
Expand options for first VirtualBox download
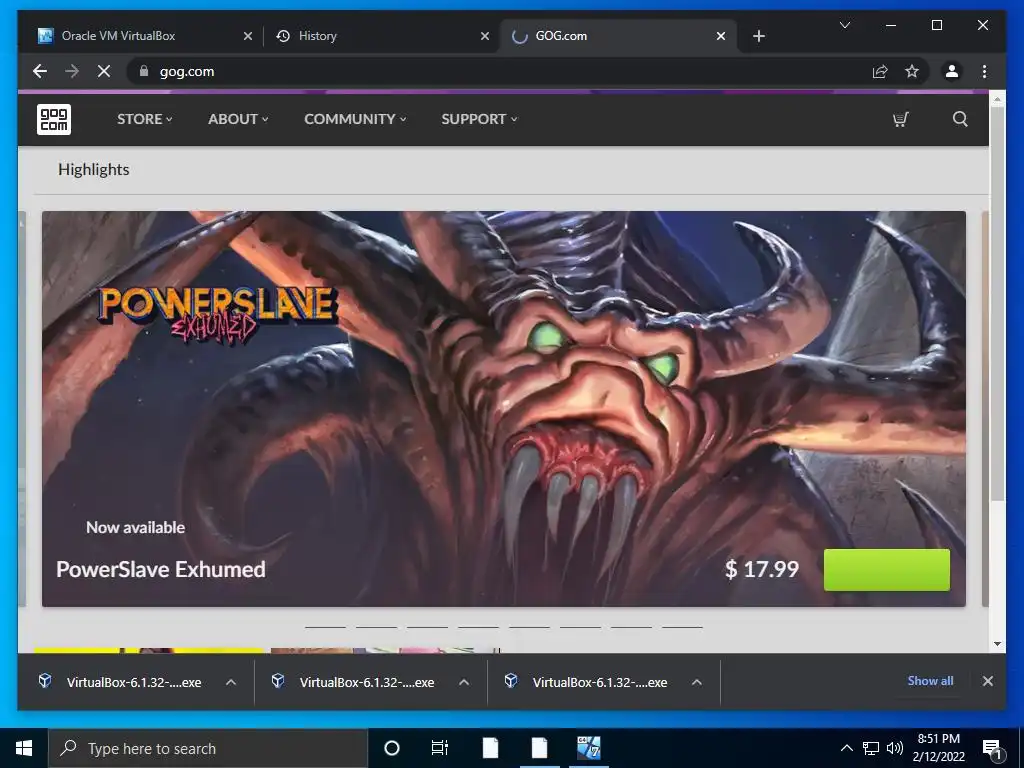[x=231, y=682]
